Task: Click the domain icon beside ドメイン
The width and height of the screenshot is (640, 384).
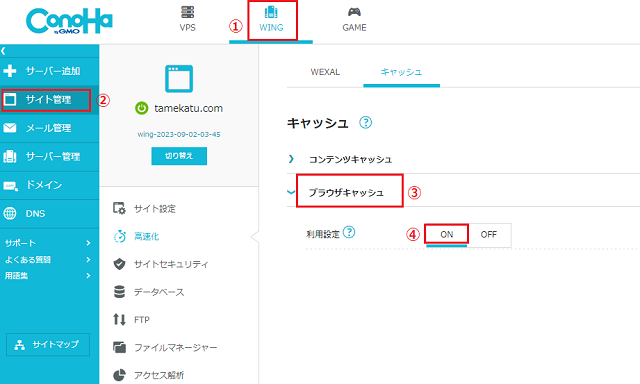Action: tap(10, 186)
